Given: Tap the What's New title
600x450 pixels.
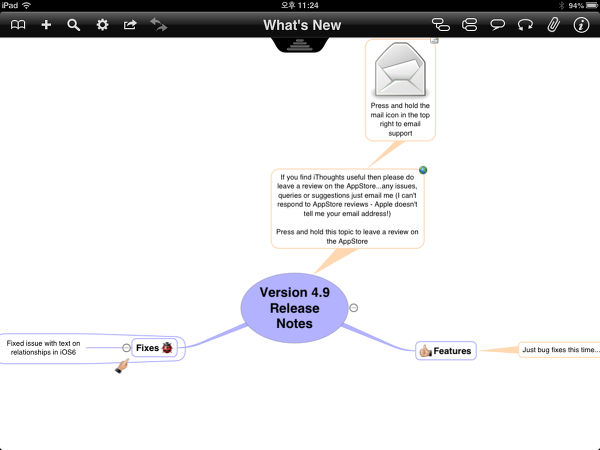Looking at the screenshot, I should 302,25.
